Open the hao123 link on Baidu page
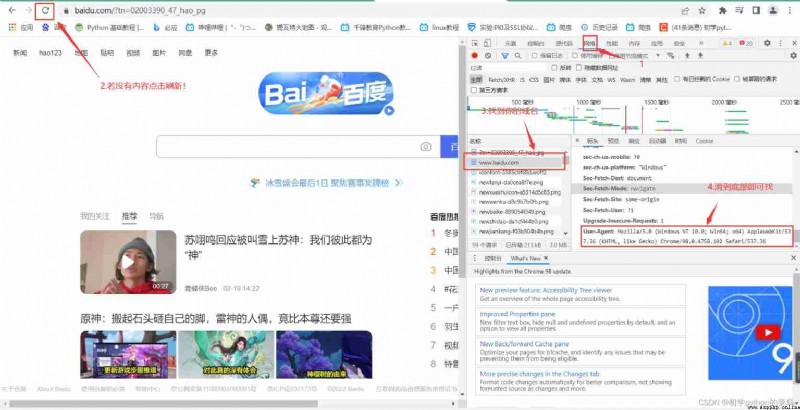Viewport: 800px width, 410px height. [51, 53]
